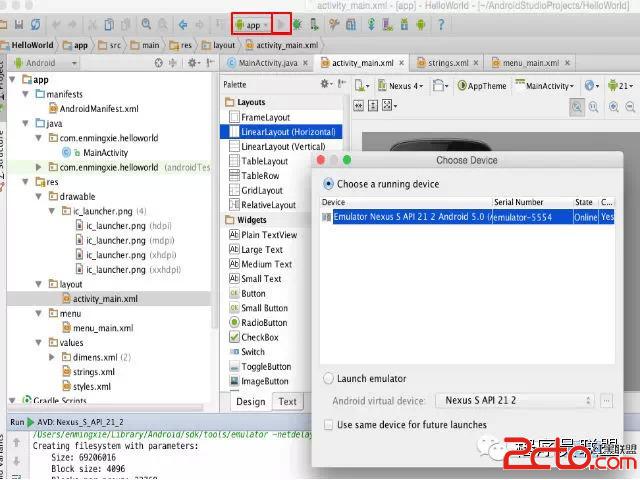Toggle width wrap content layout icon
The image size is (640, 480).
pyautogui.click(x=358, y=106)
